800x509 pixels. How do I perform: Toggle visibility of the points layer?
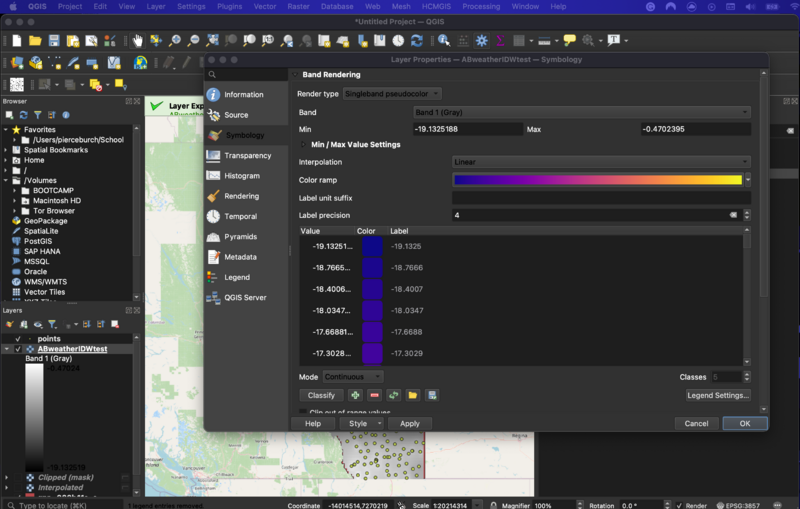18,339
